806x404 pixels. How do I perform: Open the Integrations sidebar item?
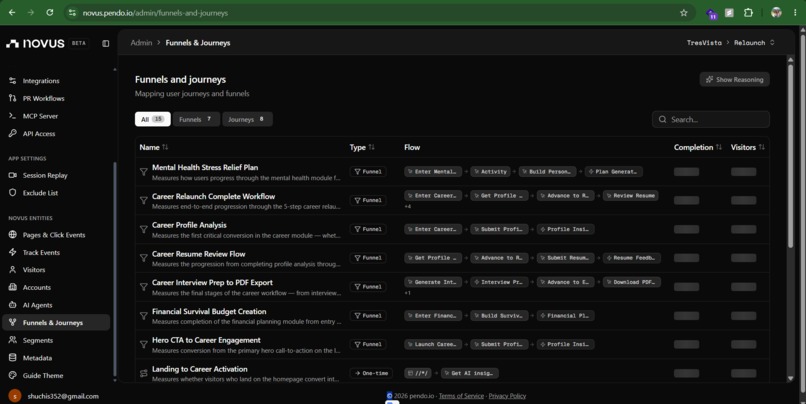(41, 81)
